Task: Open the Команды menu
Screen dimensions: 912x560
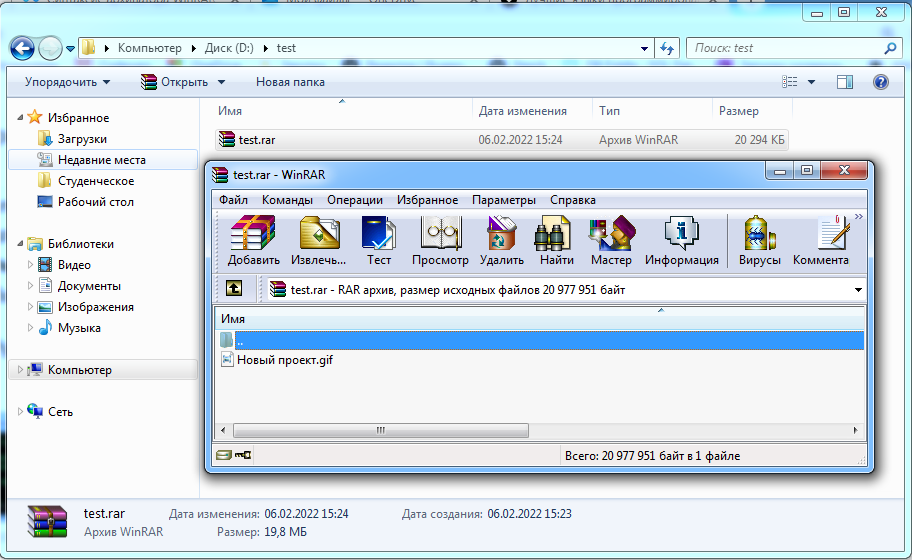Action: pos(287,200)
